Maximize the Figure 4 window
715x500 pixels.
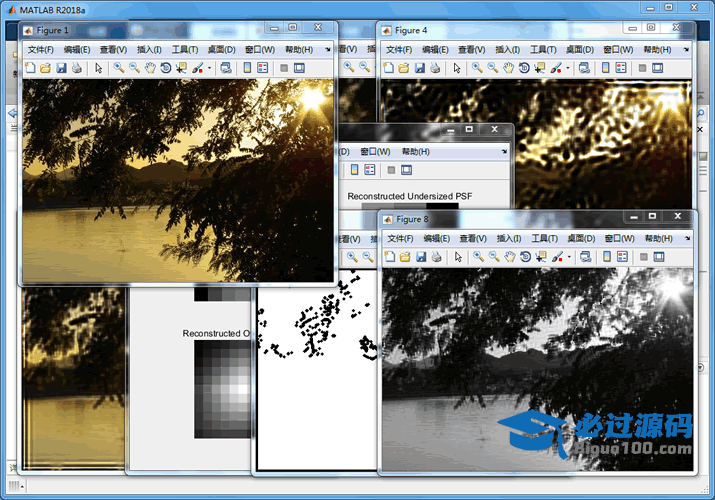pyautogui.click(x=651, y=28)
